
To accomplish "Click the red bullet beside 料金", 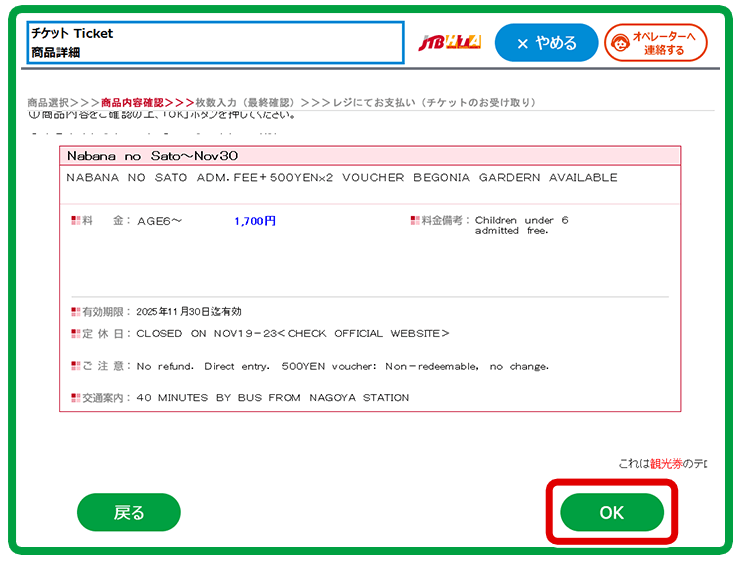I will coord(75,221).
